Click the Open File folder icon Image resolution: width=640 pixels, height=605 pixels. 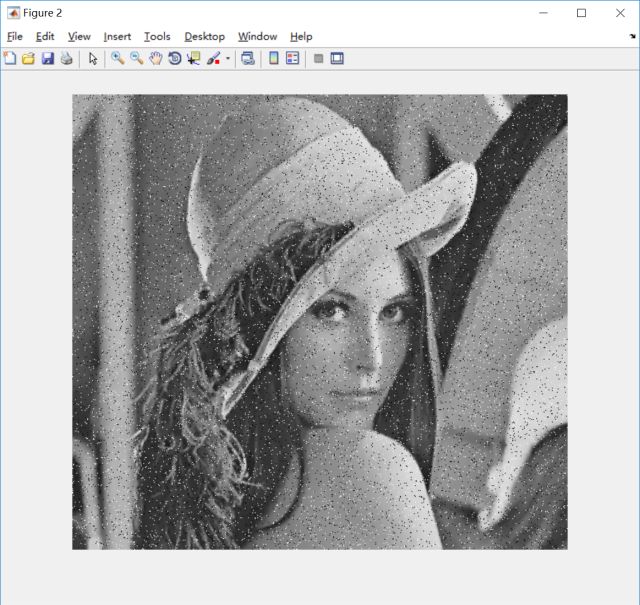click(x=29, y=59)
